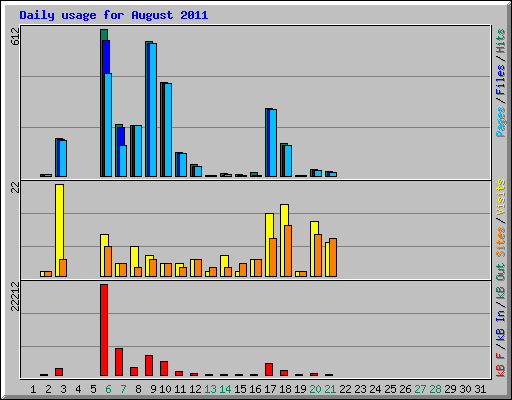Click day label "5" on the x-axis
512x400 pixels.
[93, 389]
